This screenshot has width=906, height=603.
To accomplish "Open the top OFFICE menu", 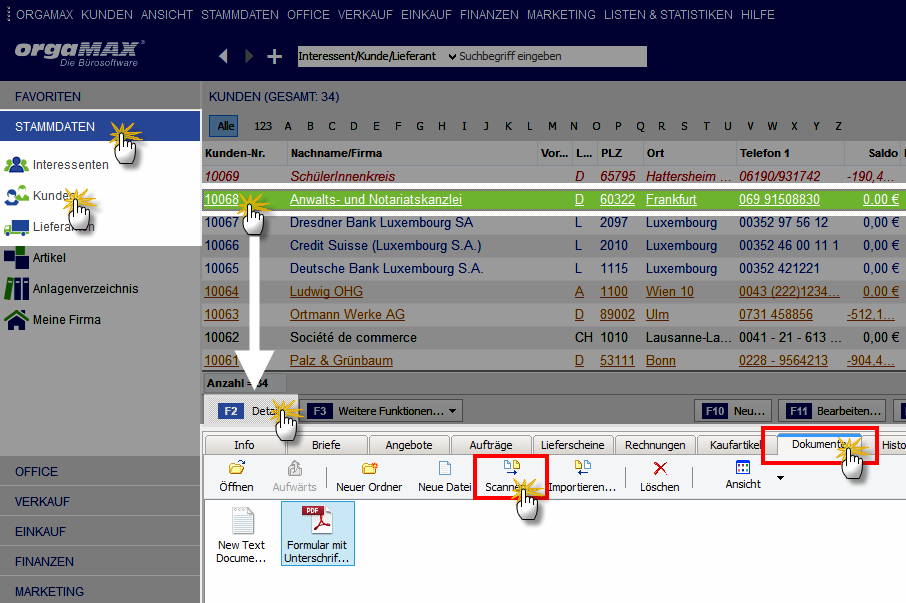I will (309, 14).
